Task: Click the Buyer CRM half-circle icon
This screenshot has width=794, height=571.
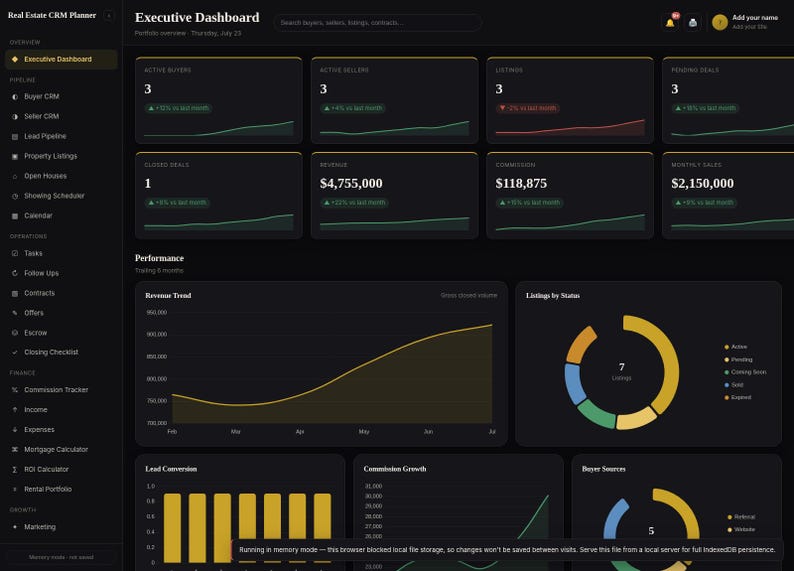Action: [x=15, y=97]
